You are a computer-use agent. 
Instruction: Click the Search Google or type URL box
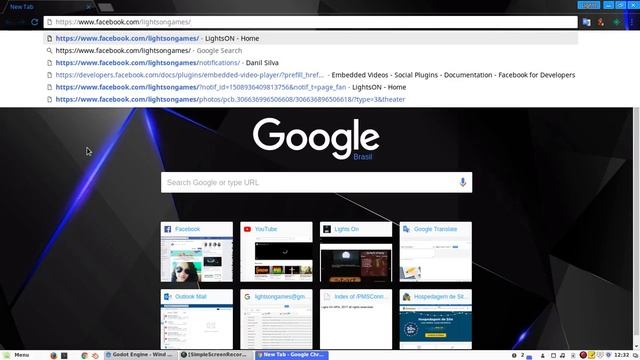point(316,182)
